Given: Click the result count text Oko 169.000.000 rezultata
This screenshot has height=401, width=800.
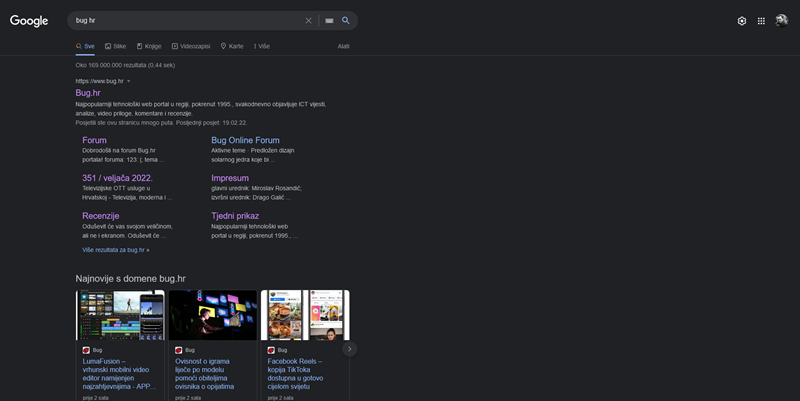Looking at the screenshot, I should 125,65.
